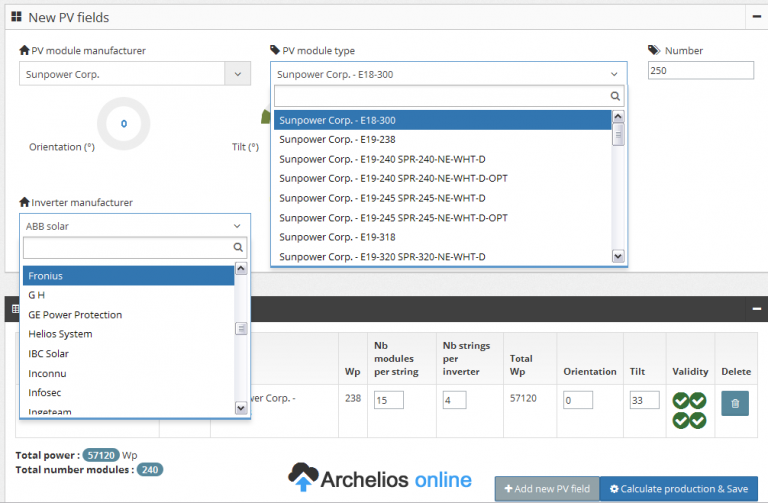Choose E19-240 SPR-240-NE-WHT-D-OPT module
Image resolution: width=768 pixels, height=503 pixels.
click(x=443, y=178)
